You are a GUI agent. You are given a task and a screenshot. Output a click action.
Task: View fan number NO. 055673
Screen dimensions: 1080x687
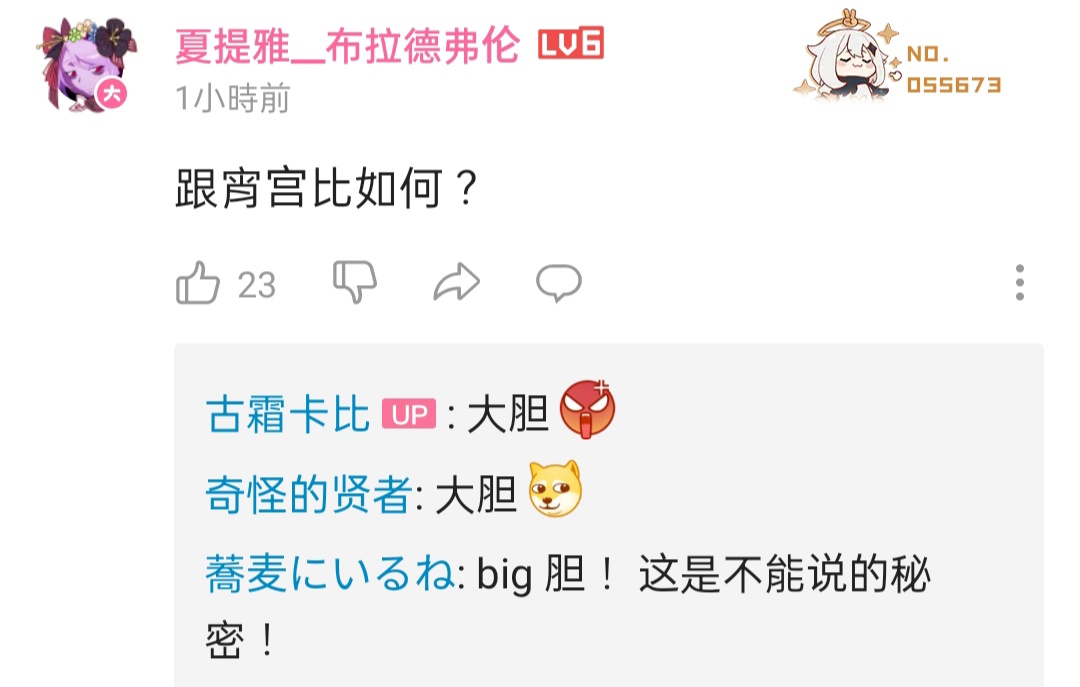tap(954, 69)
